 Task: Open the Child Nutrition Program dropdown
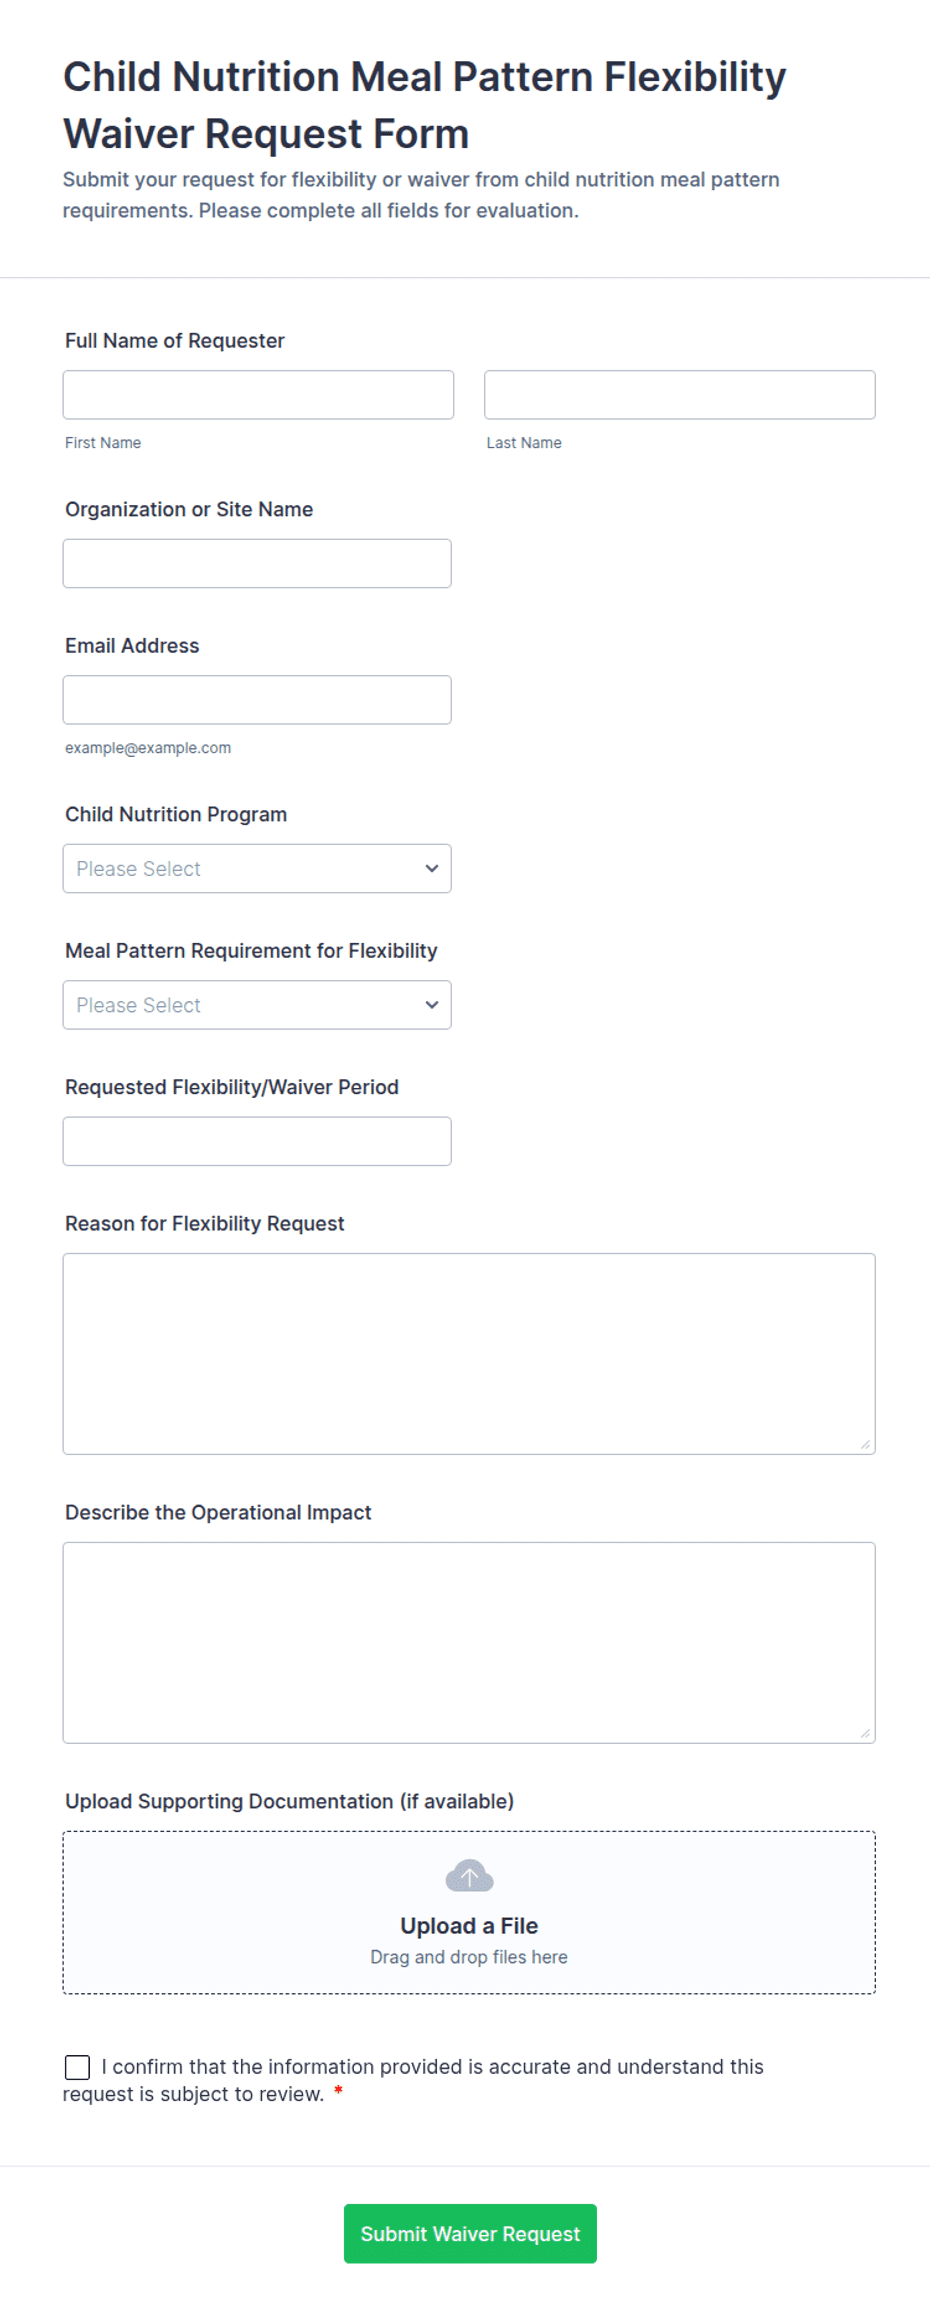pyautogui.click(x=257, y=868)
